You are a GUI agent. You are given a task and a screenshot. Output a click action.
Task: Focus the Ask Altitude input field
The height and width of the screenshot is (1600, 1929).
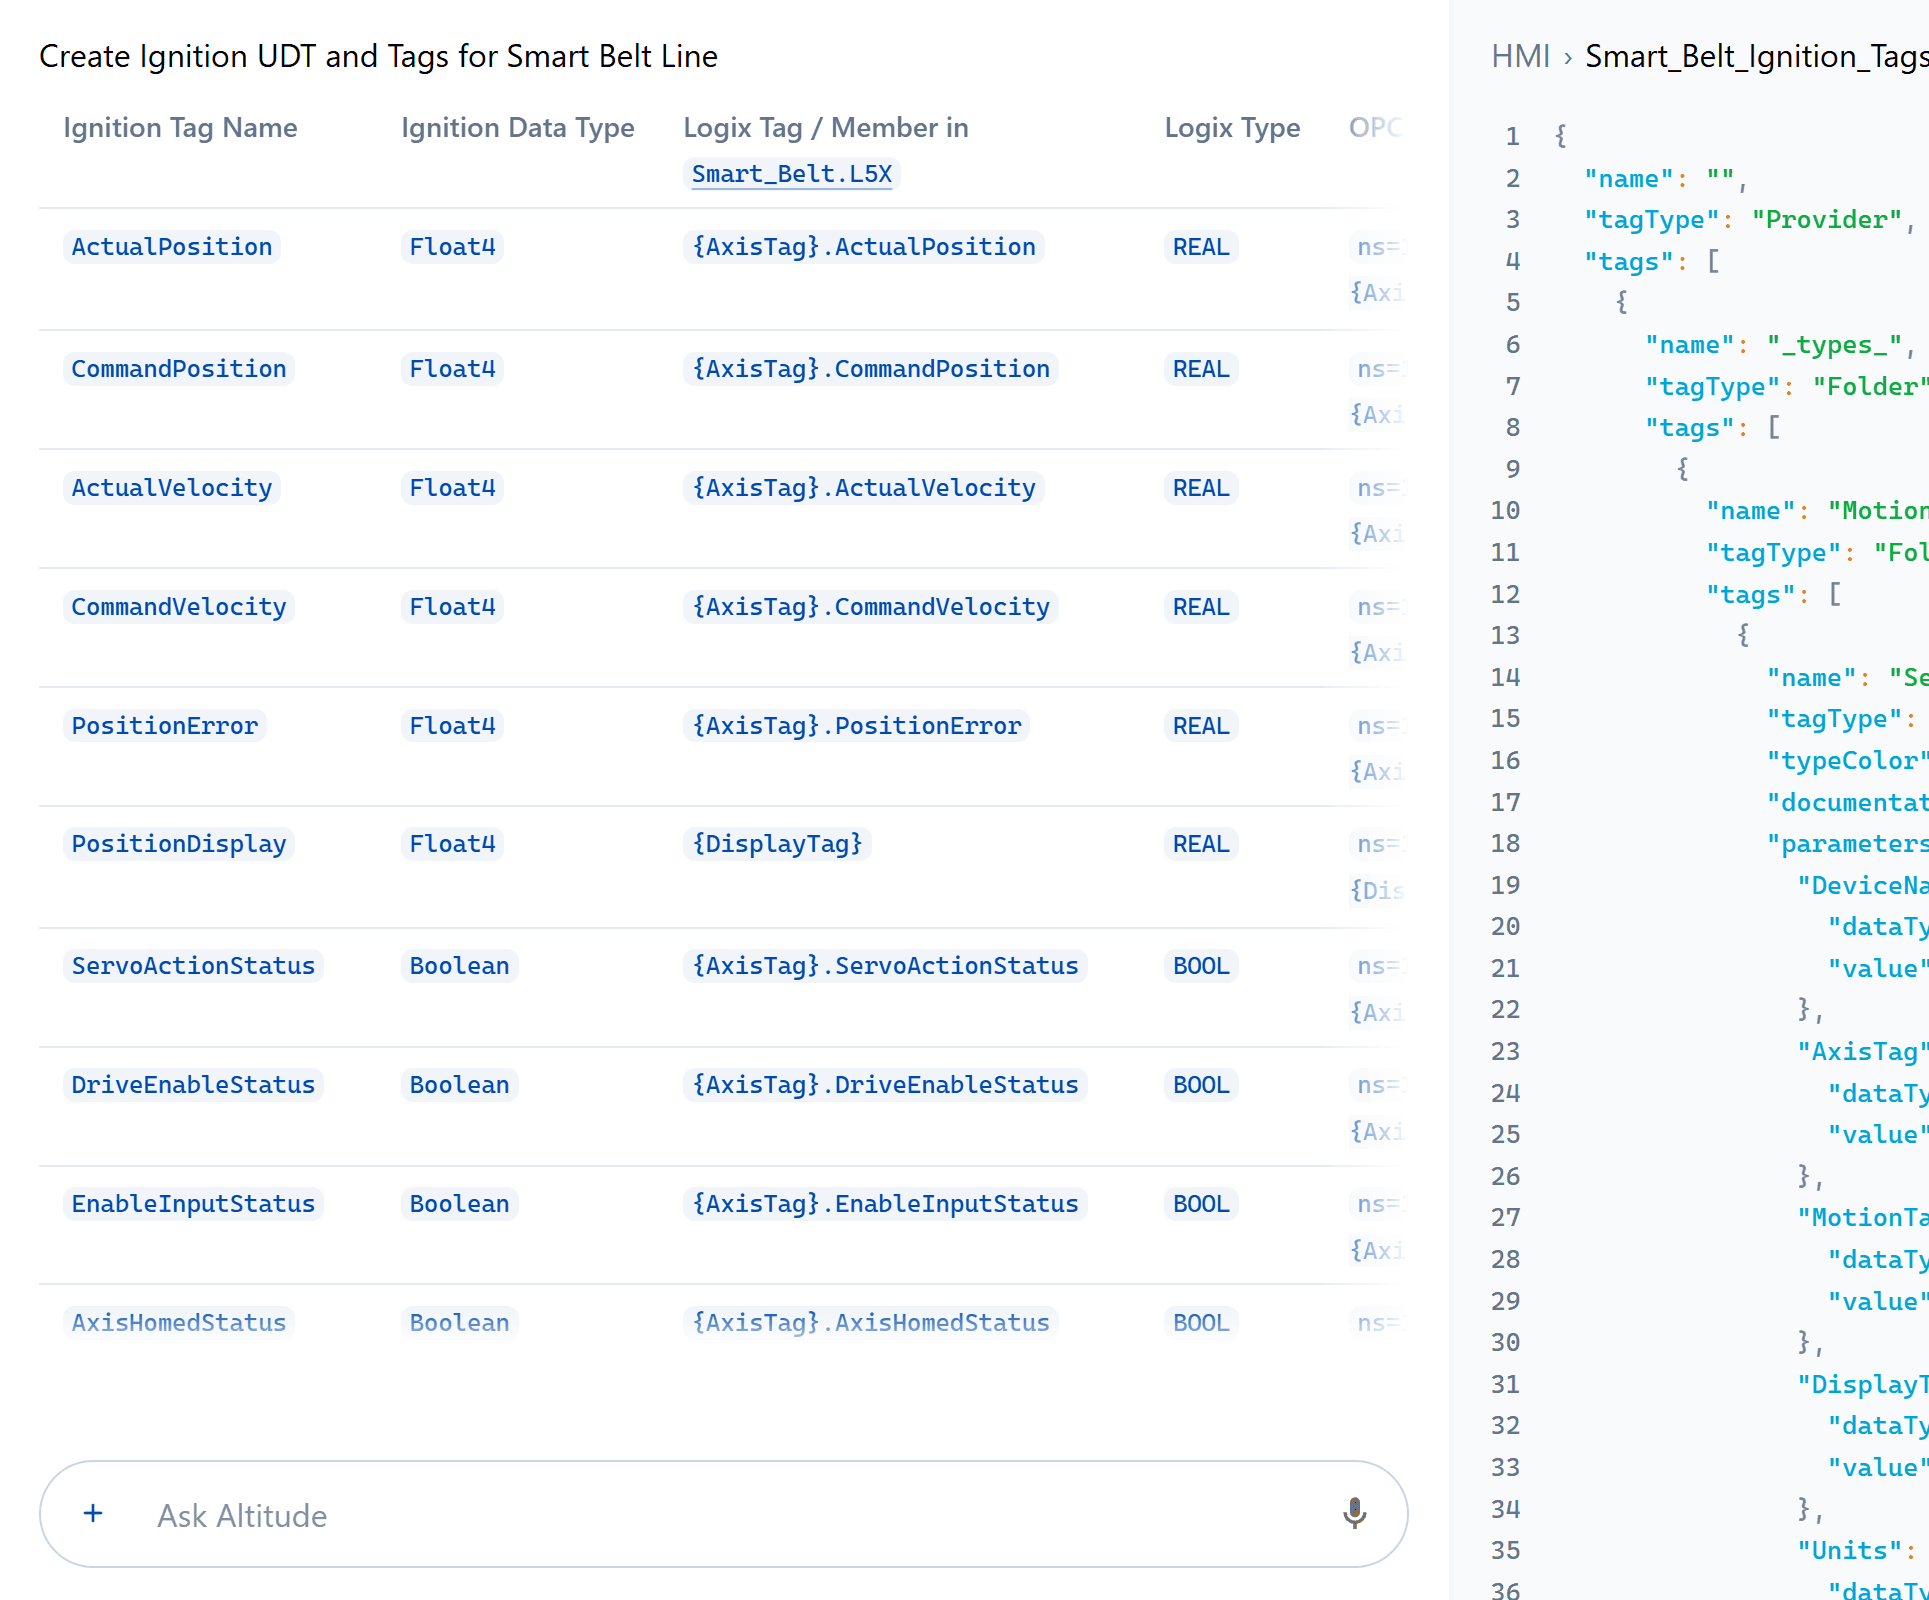(723, 1514)
